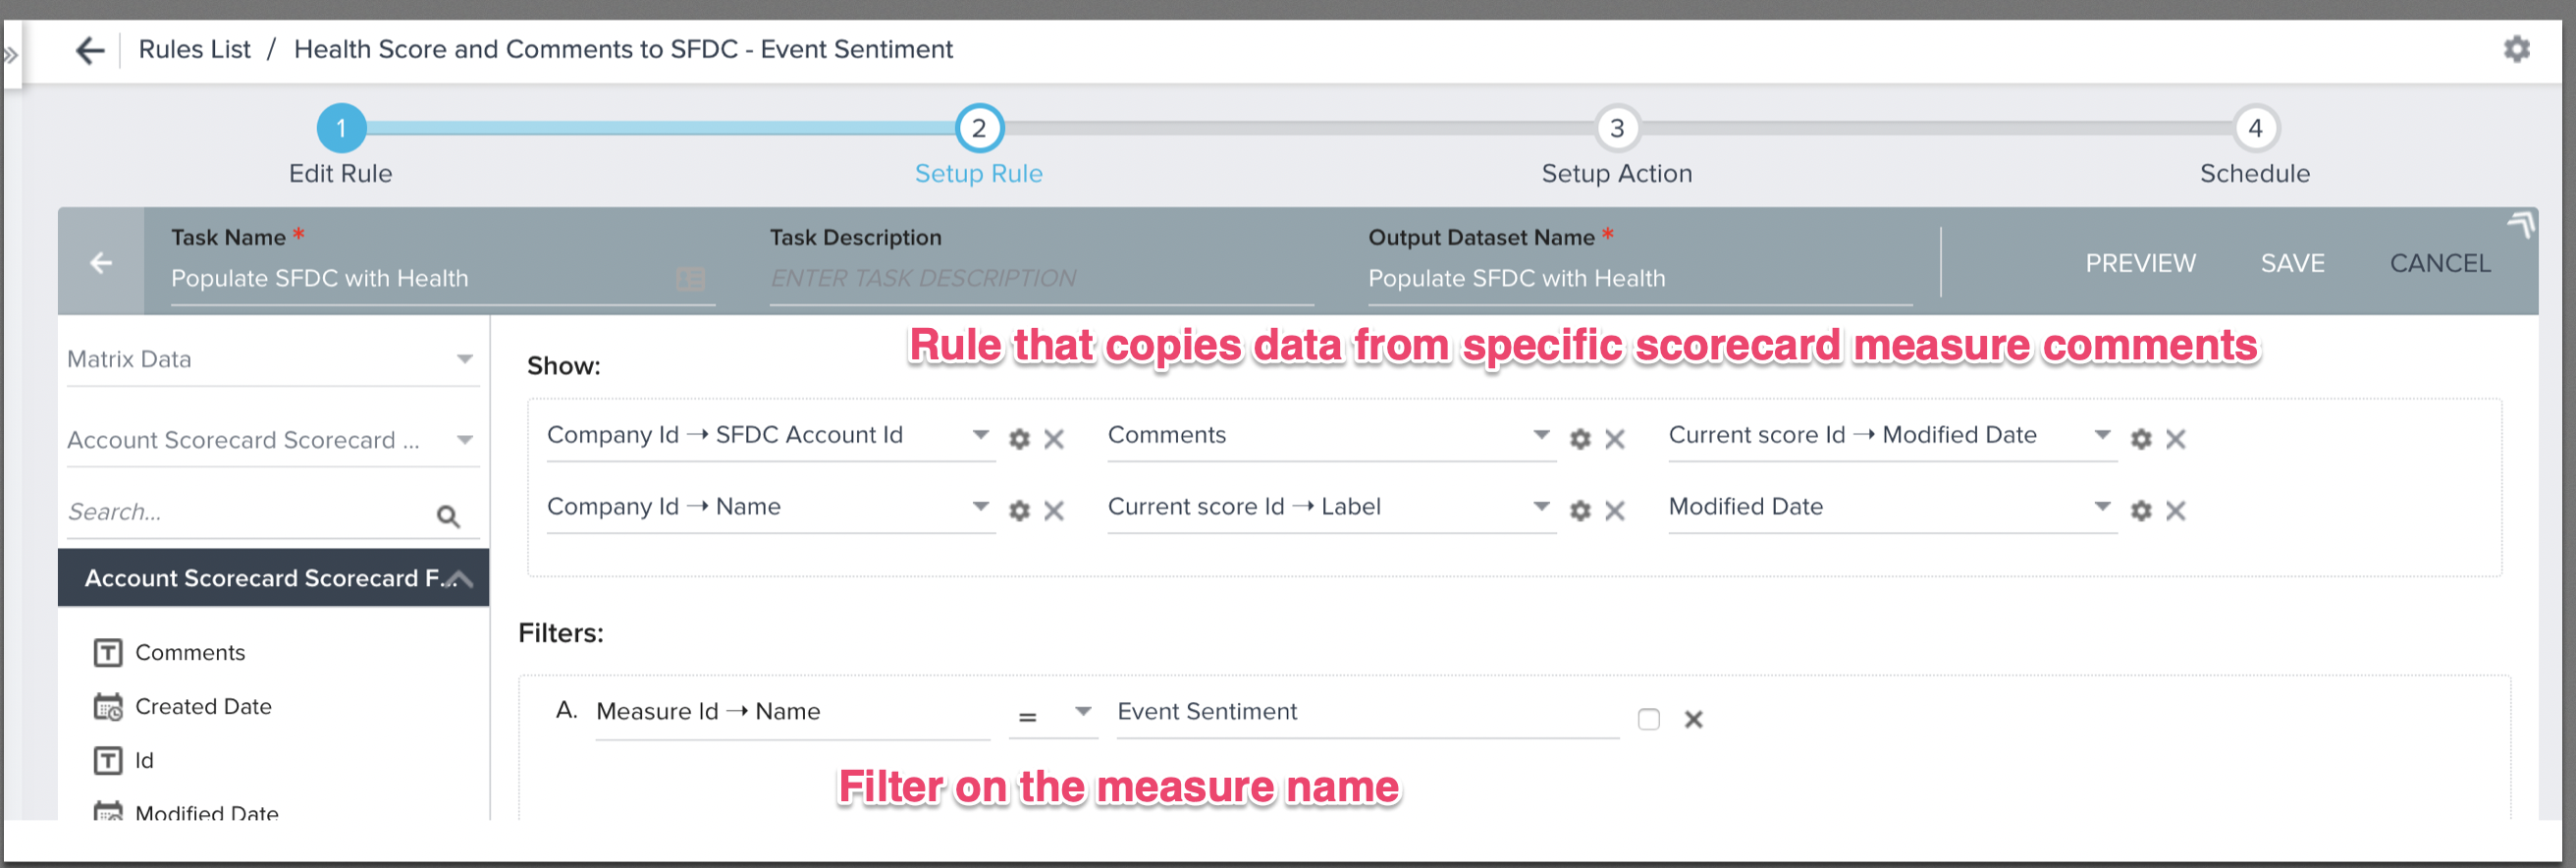Remove Current score Id Label field

pos(1615,511)
